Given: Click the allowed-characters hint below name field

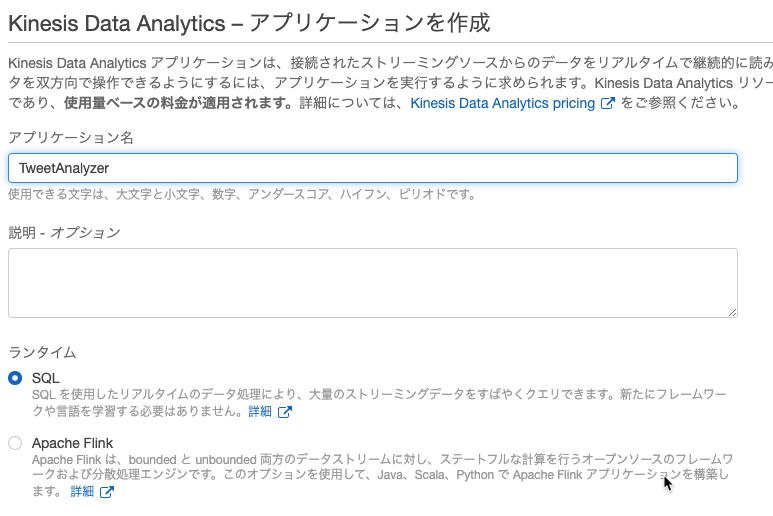Looking at the screenshot, I should tap(242, 194).
